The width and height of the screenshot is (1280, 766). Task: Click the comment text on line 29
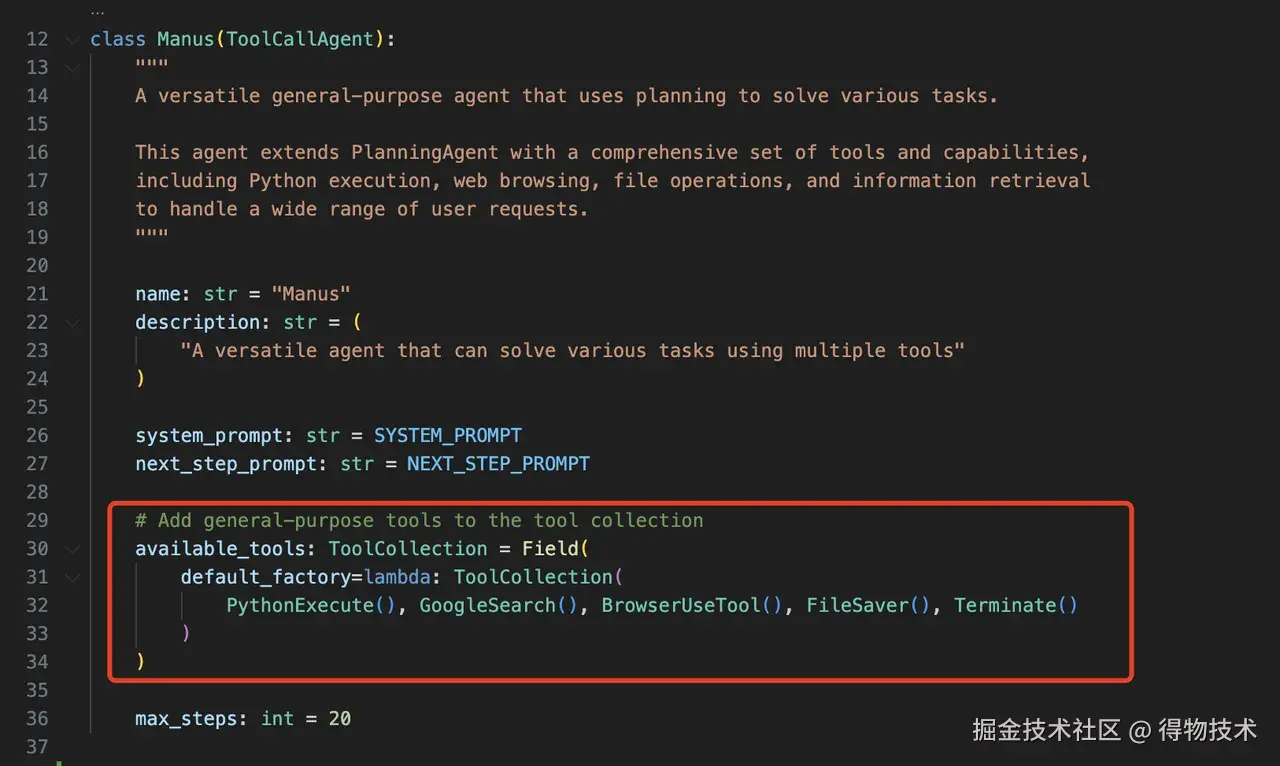(x=419, y=520)
